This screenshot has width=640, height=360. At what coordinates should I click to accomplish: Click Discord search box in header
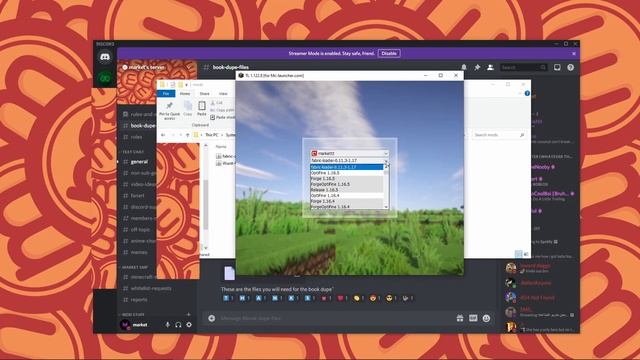524,67
